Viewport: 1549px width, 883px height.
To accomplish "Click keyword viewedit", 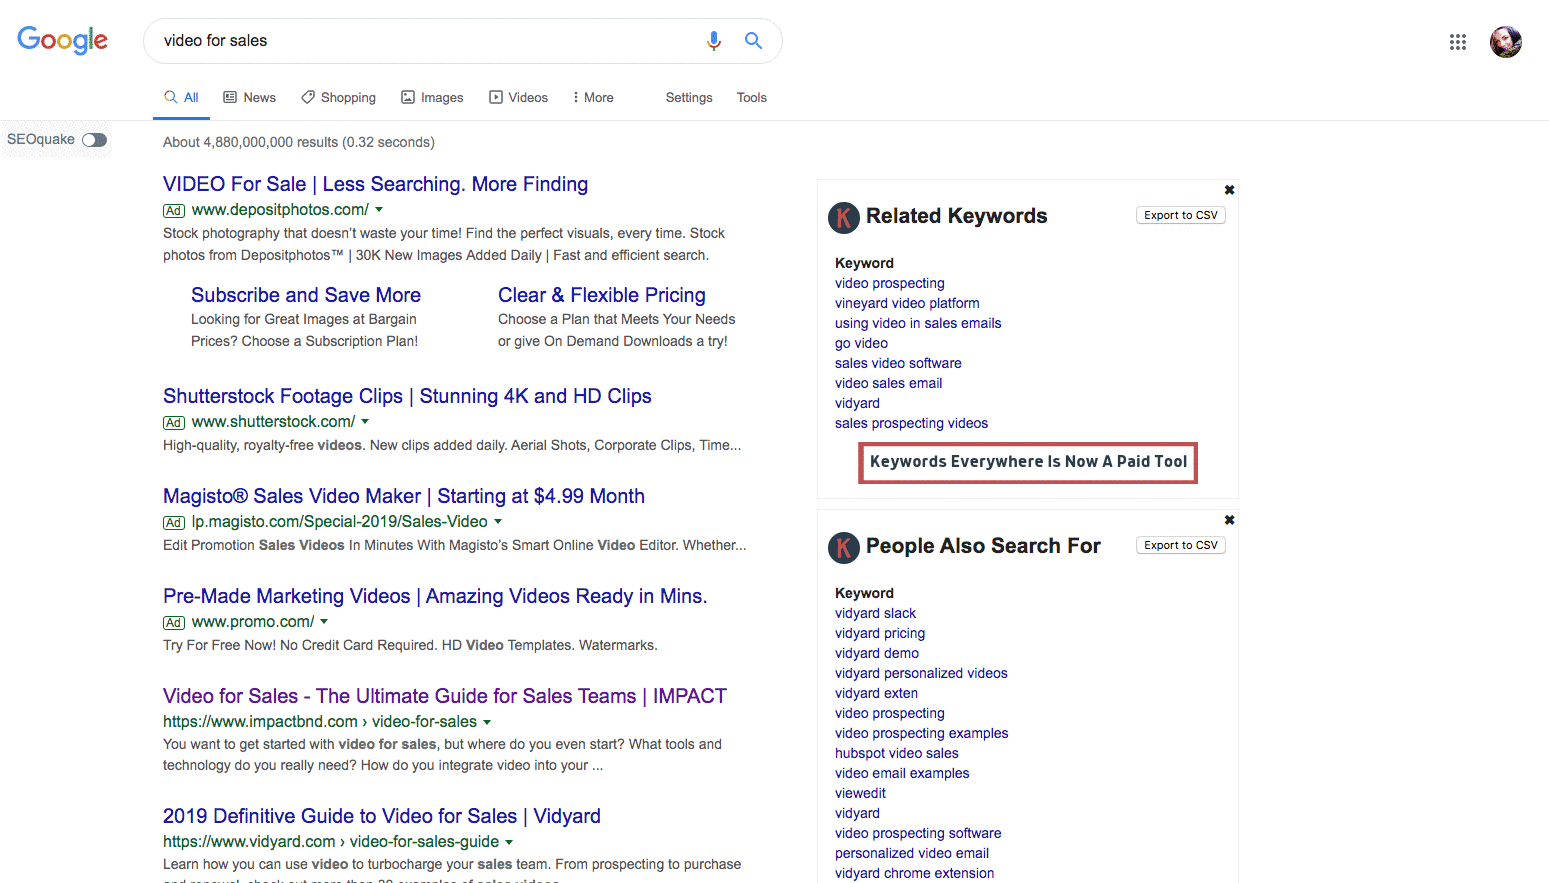I will tap(860, 793).
